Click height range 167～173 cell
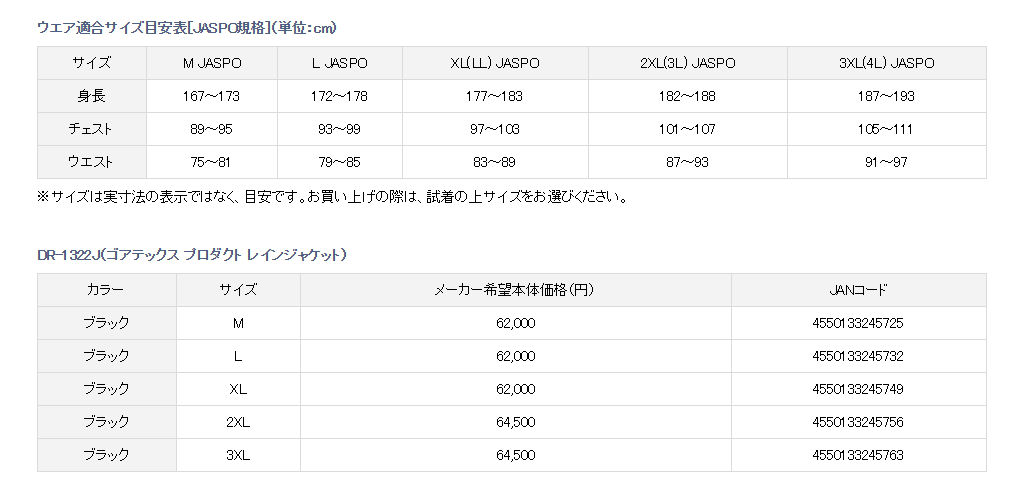The image size is (1036, 489). (212, 96)
